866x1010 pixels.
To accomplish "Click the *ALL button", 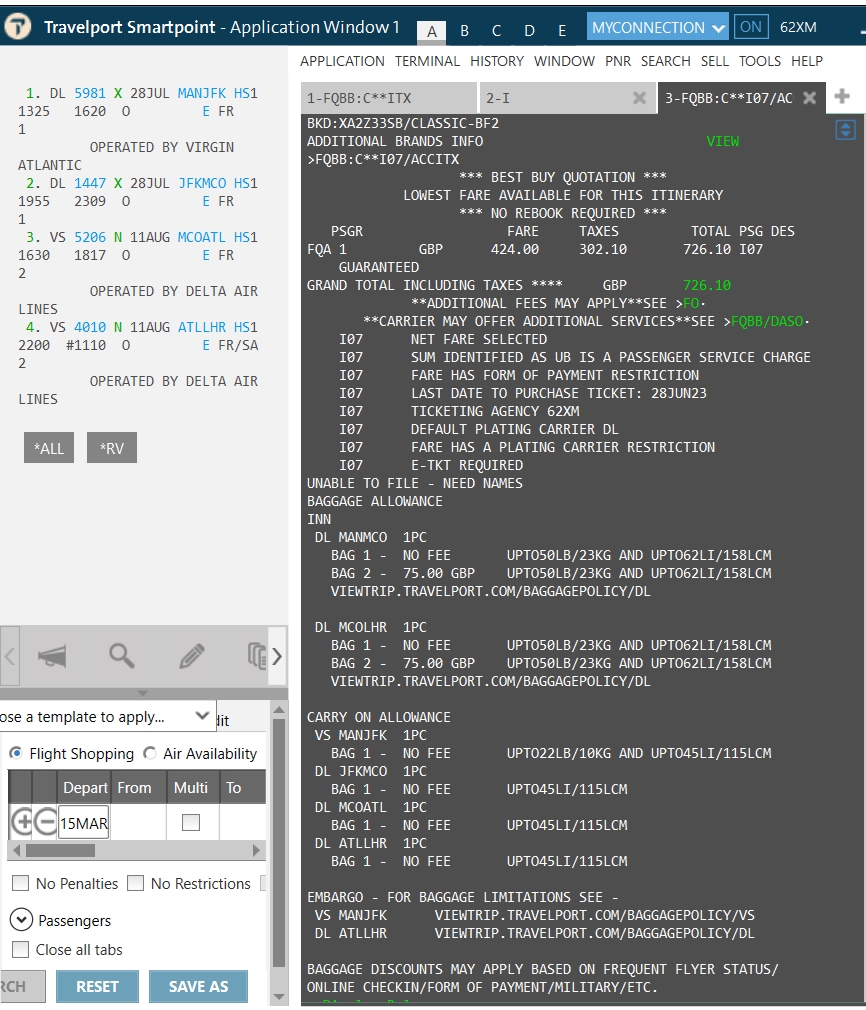I will click(49, 448).
